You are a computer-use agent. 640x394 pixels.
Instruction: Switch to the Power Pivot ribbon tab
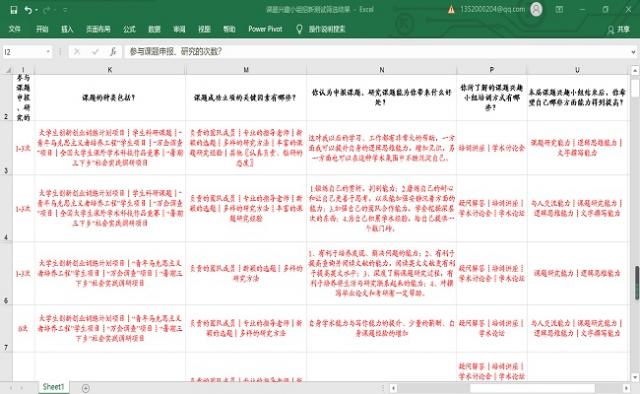click(x=265, y=29)
